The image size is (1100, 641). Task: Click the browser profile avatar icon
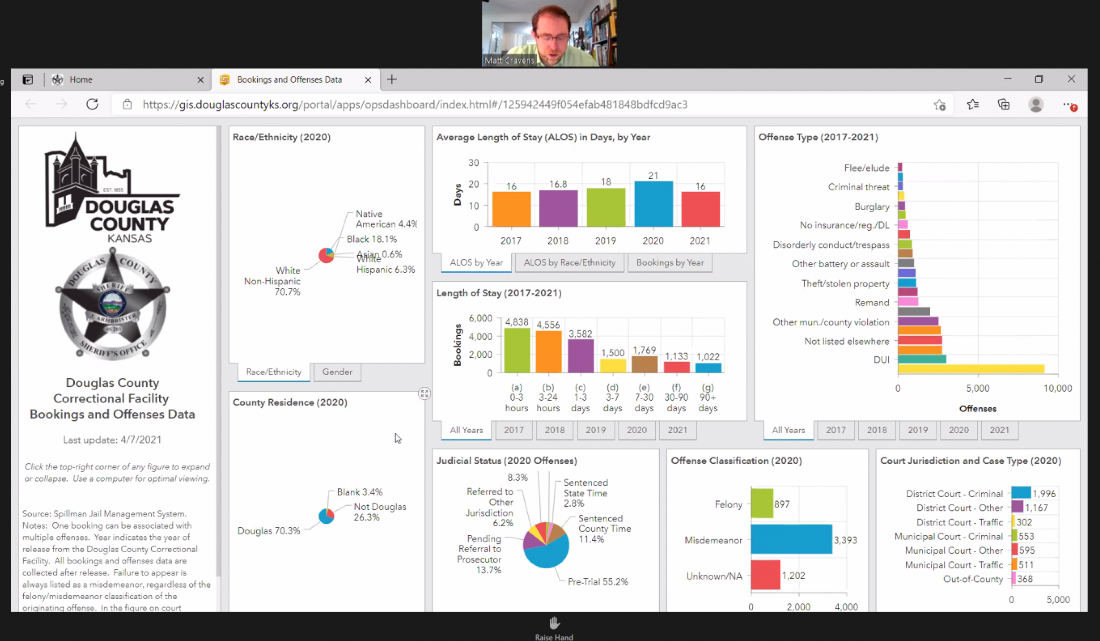click(1036, 103)
